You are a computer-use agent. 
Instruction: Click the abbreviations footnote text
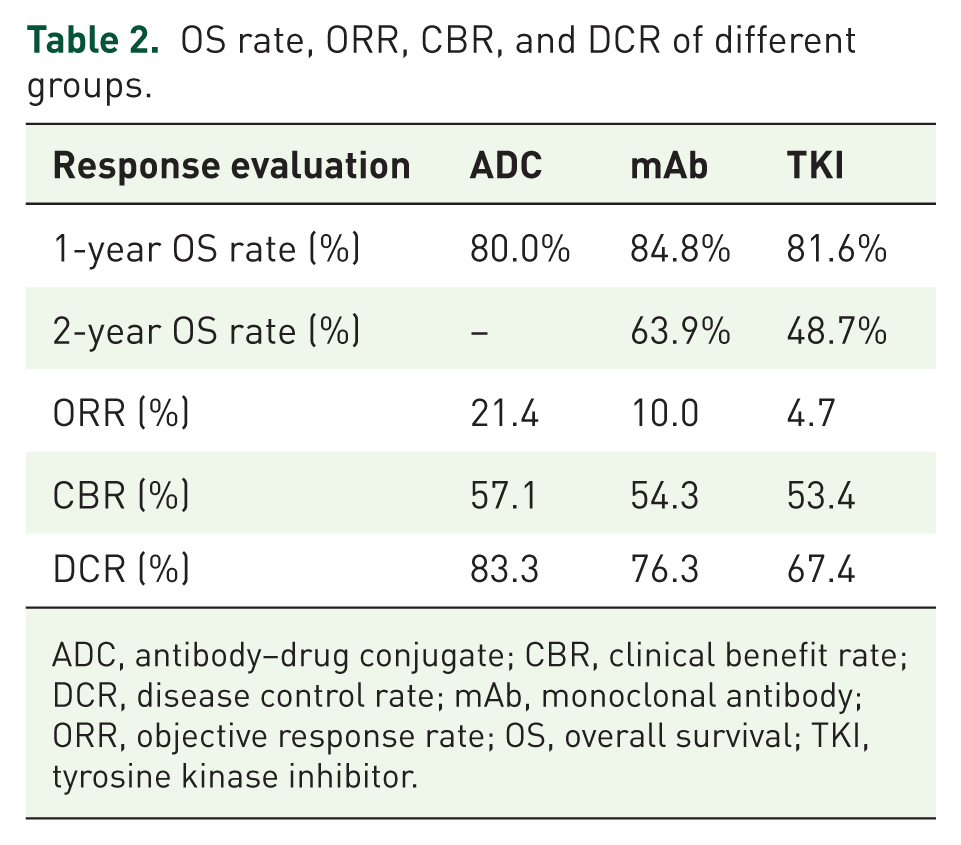(479, 716)
